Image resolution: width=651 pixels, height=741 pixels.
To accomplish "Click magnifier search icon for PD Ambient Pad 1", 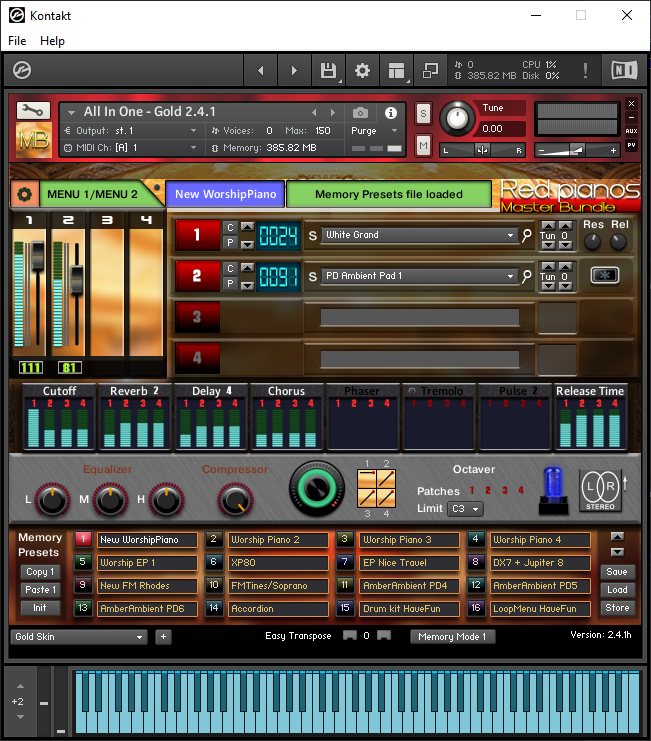I will (x=527, y=276).
